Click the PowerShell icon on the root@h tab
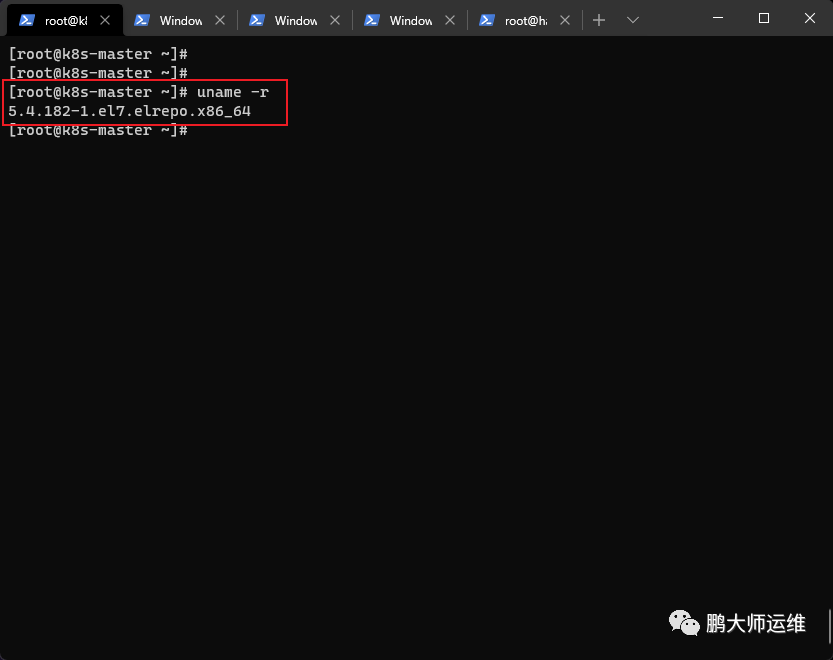The image size is (833, 660). point(487,20)
